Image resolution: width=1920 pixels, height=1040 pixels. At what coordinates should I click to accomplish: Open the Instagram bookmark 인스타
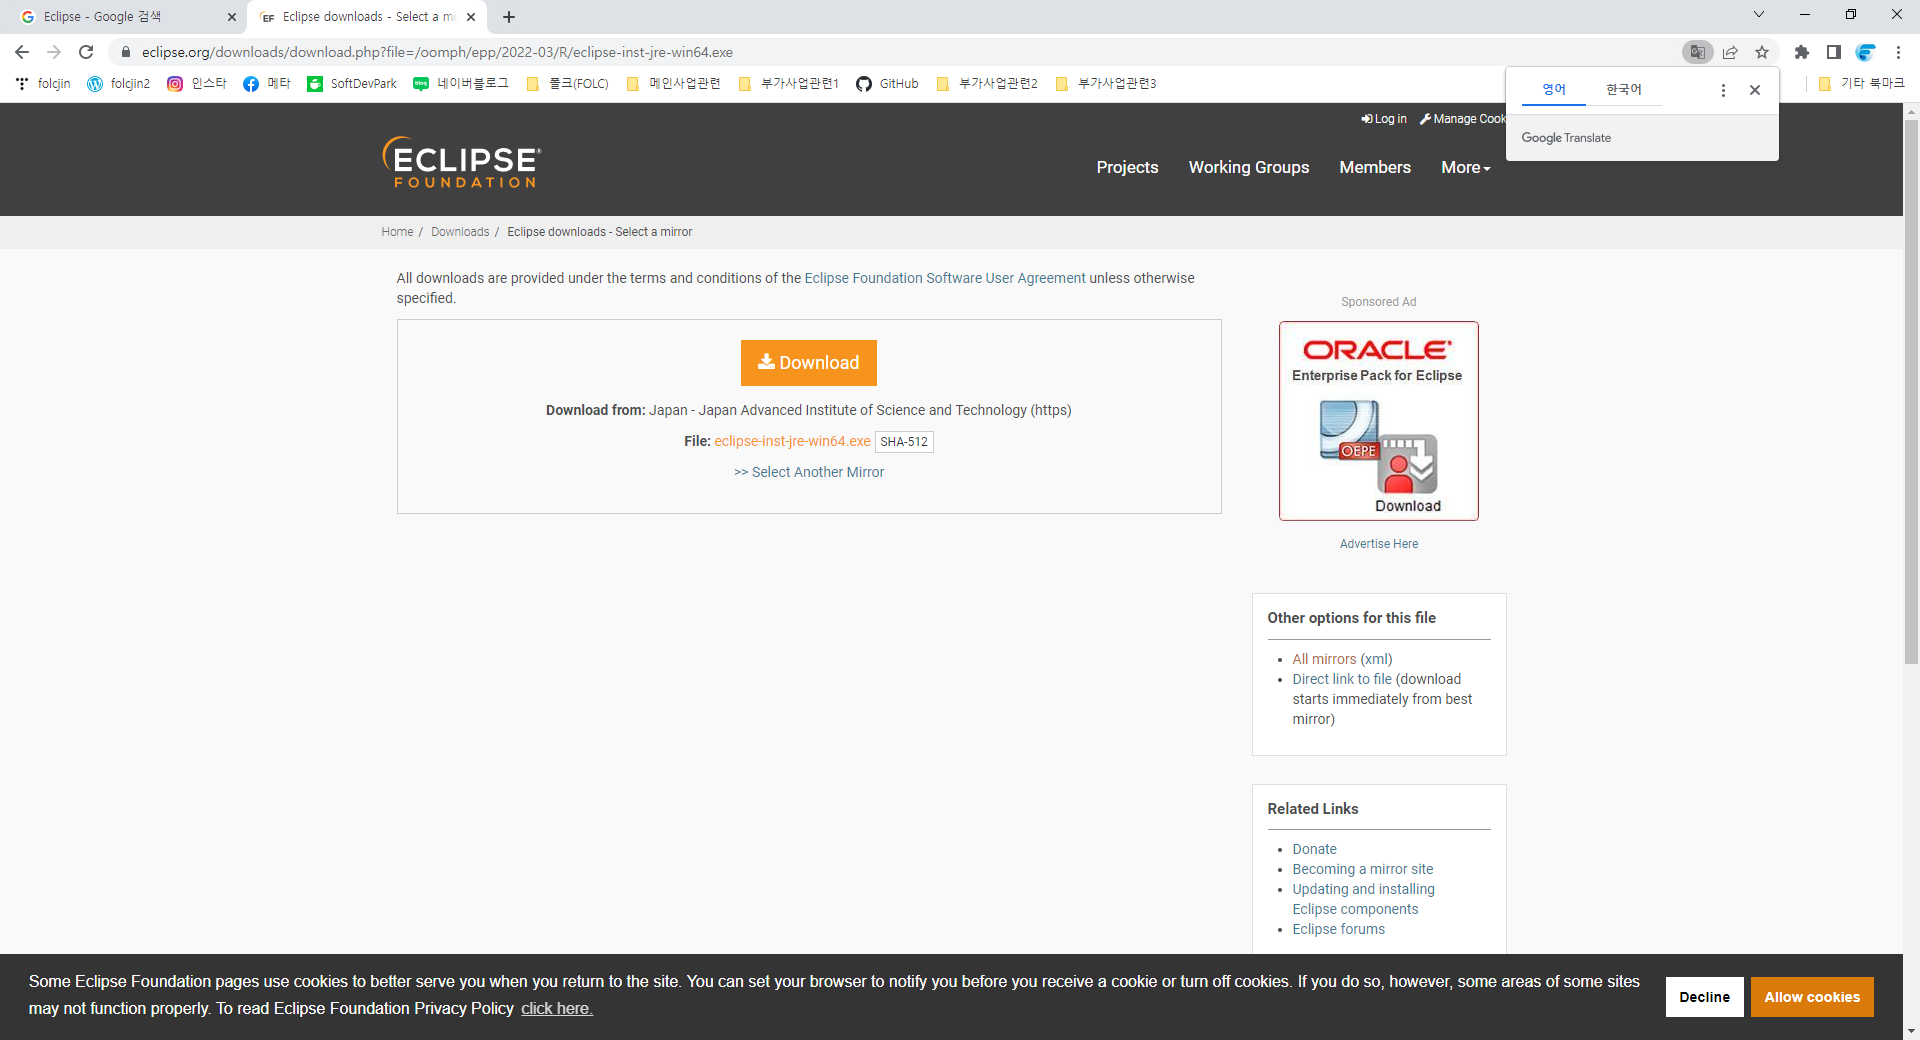pyautogui.click(x=197, y=84)
